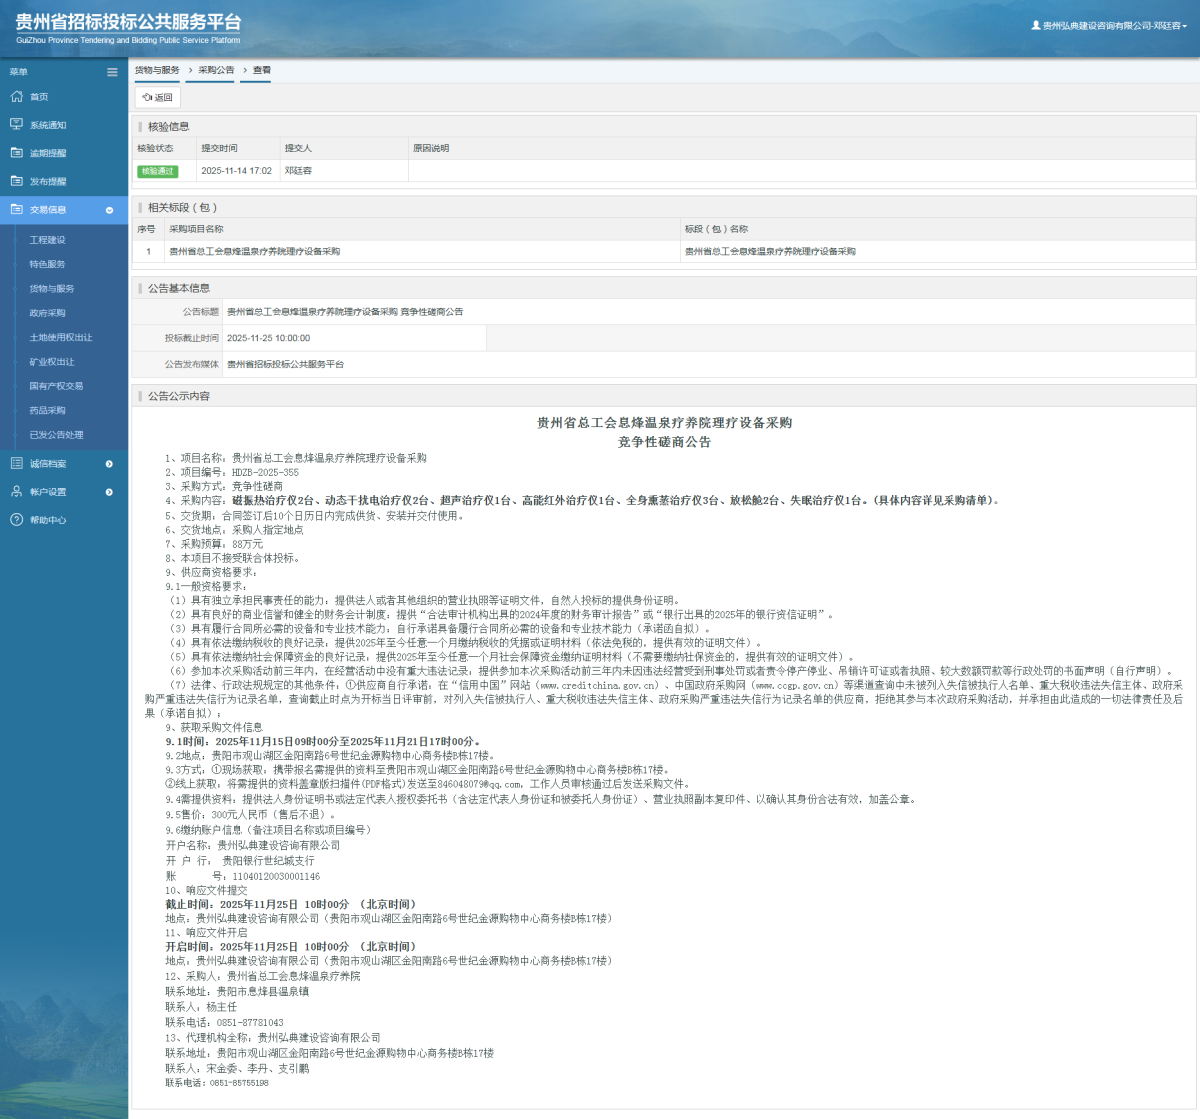Image resolution: width=1200 pixels, height=1119 pixels.
Task: Collapse the 交易信息 menu arrow
Action: click(109, 210)
